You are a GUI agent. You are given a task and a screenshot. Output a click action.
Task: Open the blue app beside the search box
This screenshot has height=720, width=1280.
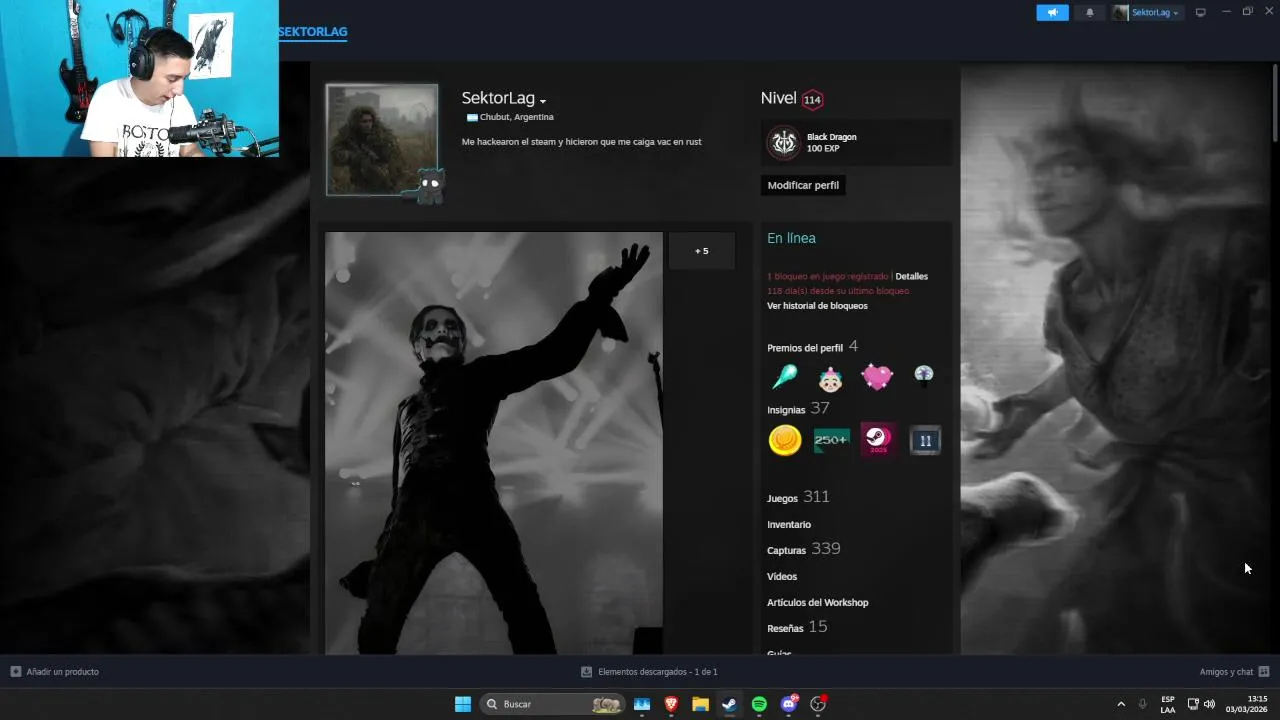(642, 704)
